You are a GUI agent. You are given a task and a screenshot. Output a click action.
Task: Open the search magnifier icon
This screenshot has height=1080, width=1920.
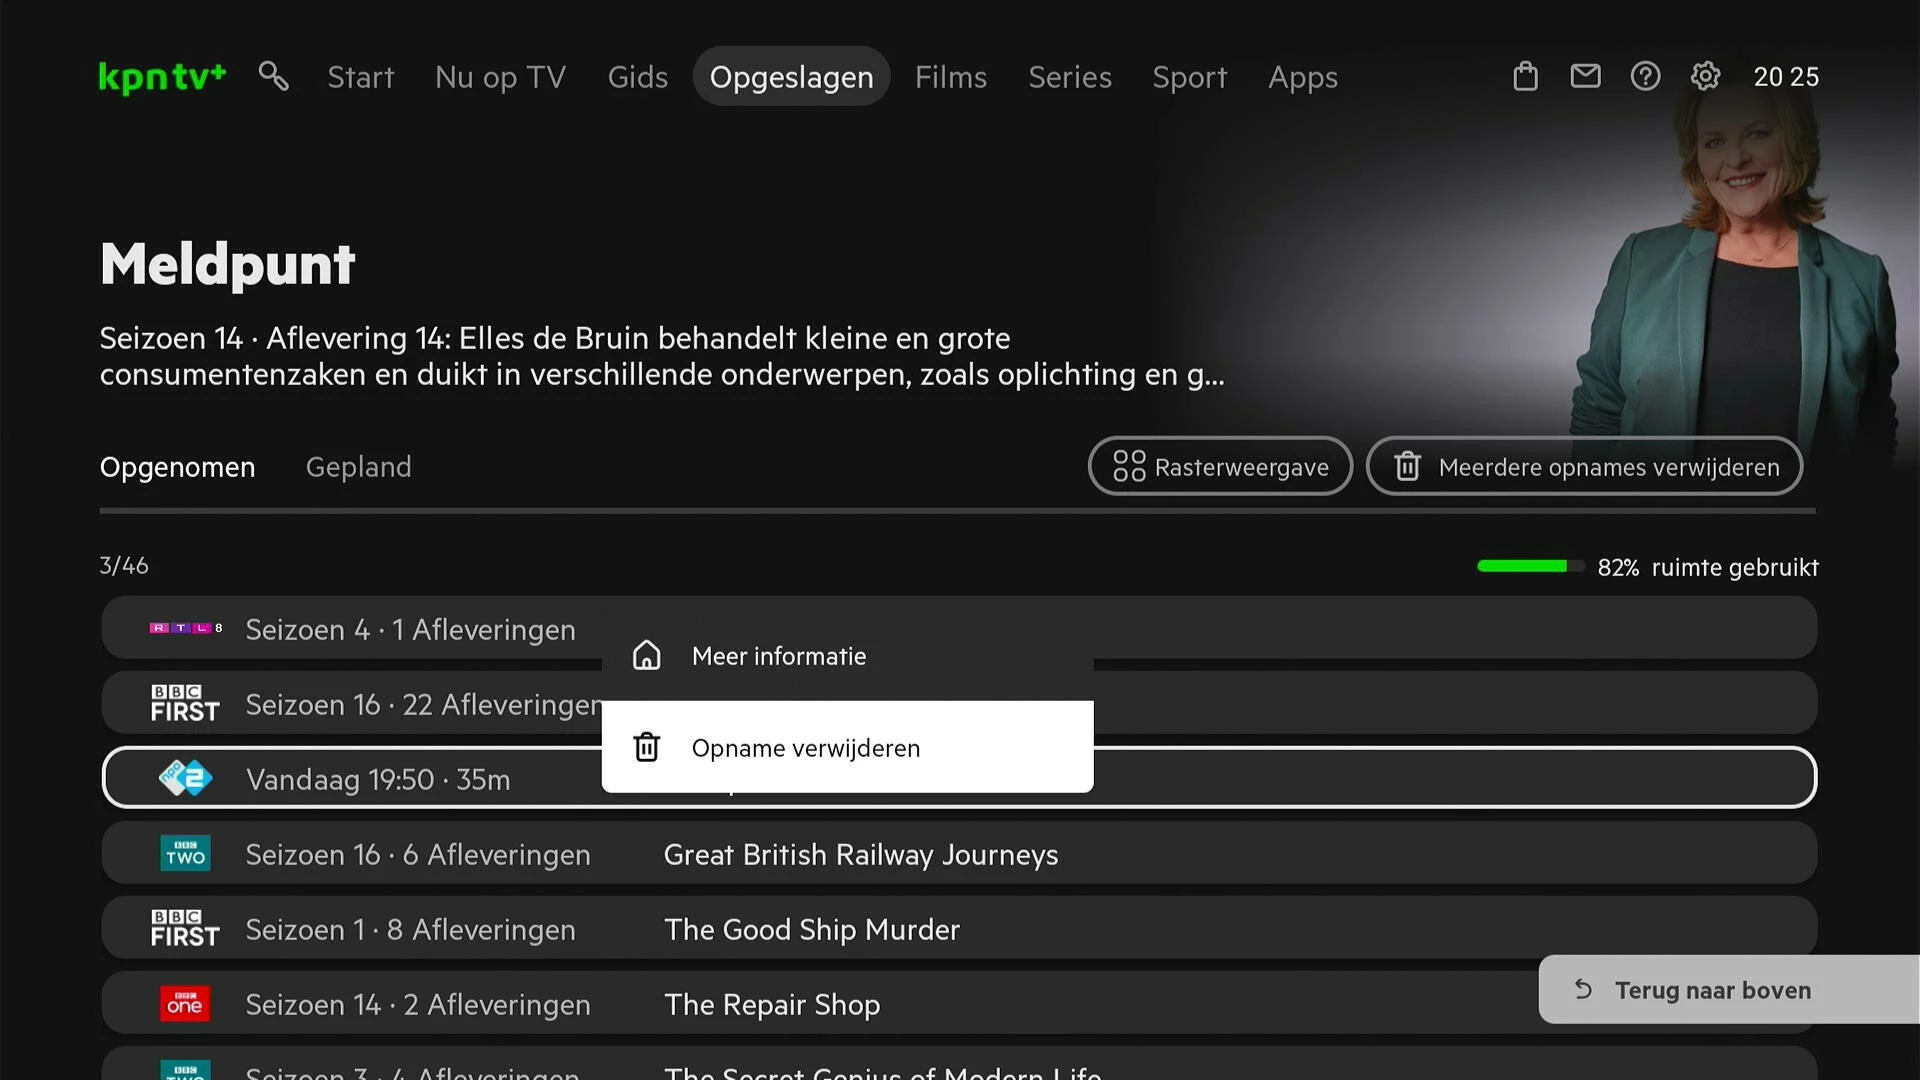(x=273, y=76)
